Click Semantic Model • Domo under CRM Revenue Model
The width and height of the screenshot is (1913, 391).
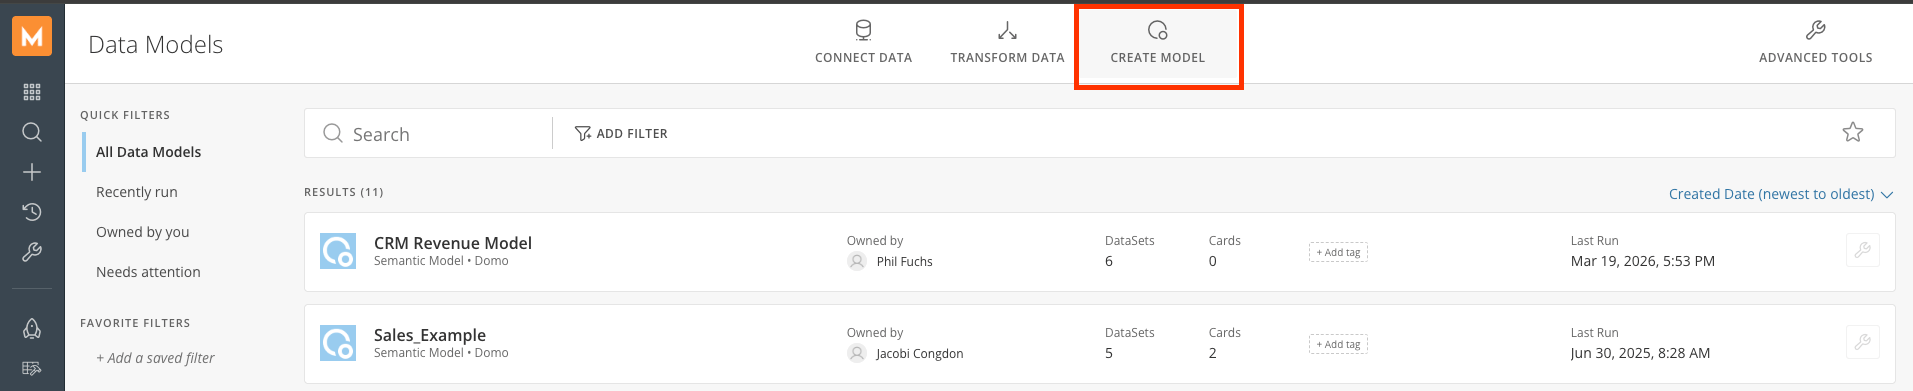coord(441,261)
